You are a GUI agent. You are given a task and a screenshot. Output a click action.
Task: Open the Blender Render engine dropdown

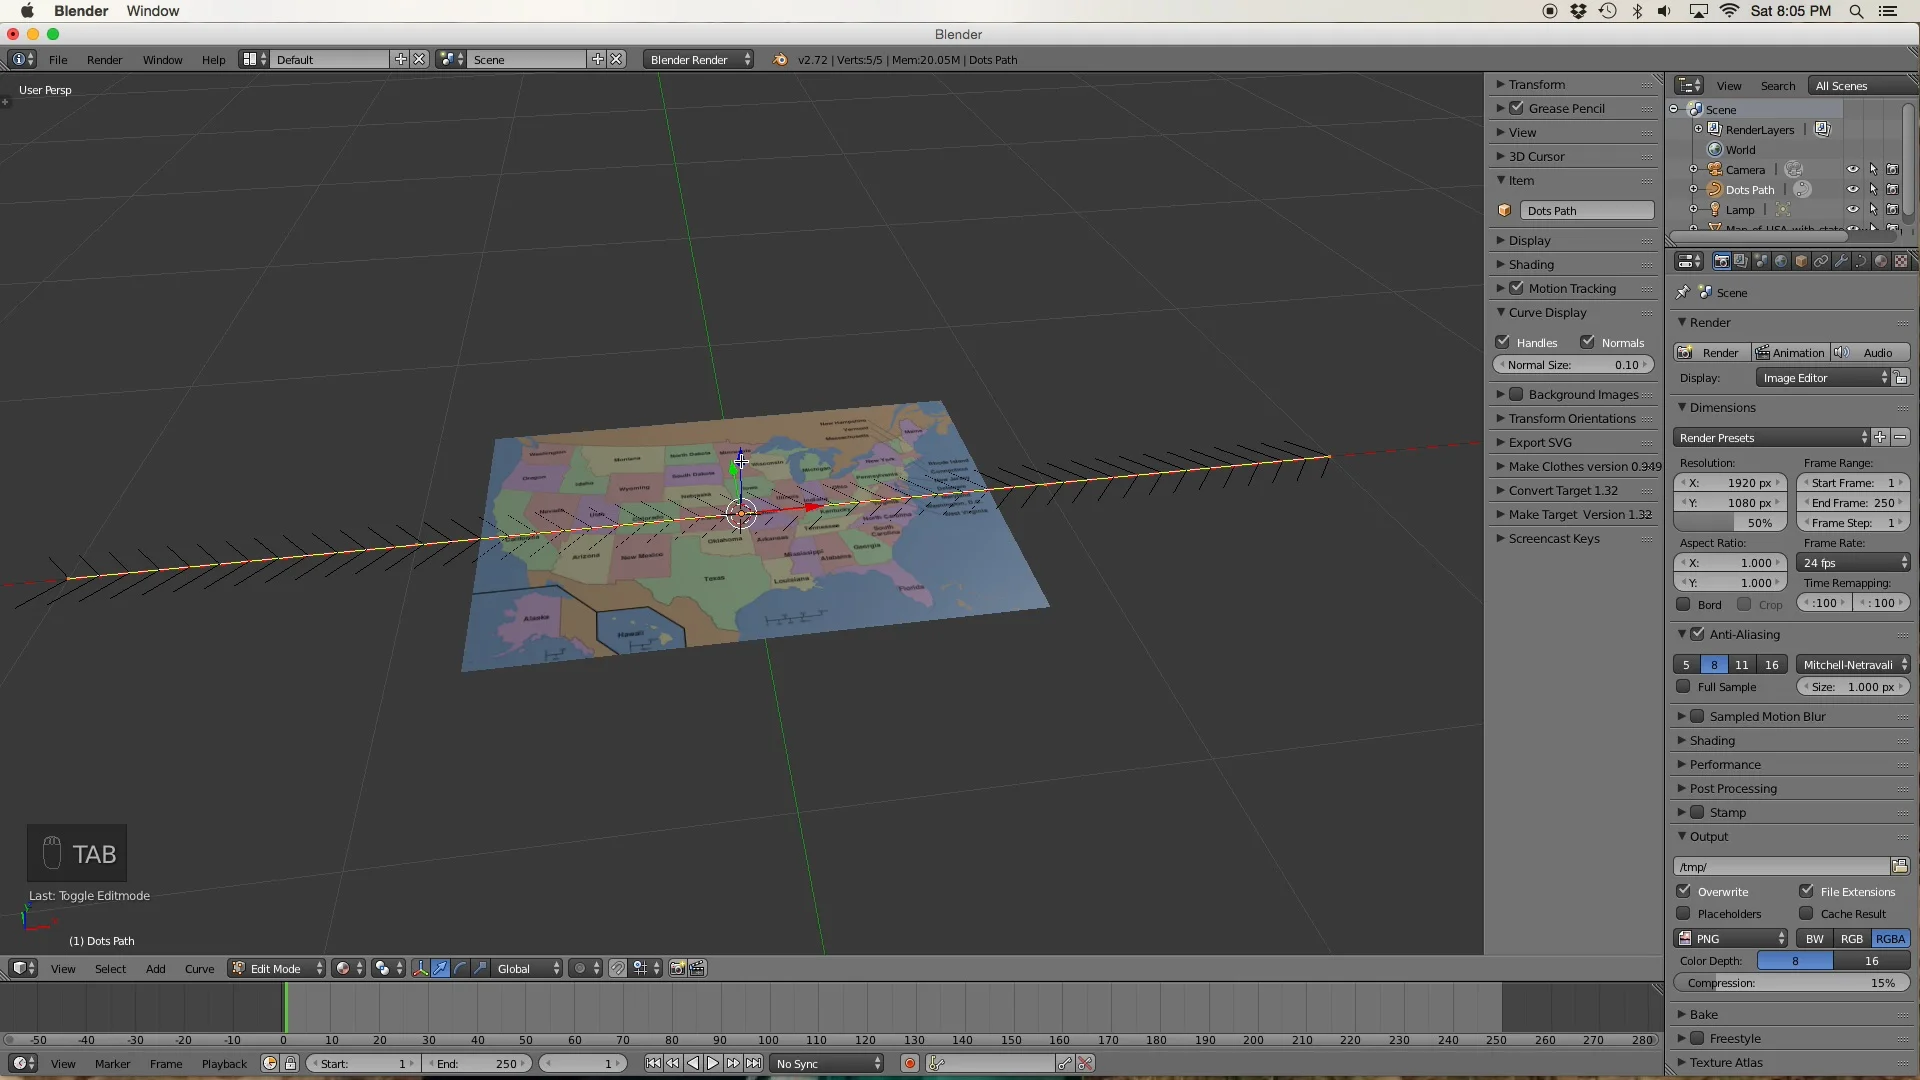click(698, 60)
